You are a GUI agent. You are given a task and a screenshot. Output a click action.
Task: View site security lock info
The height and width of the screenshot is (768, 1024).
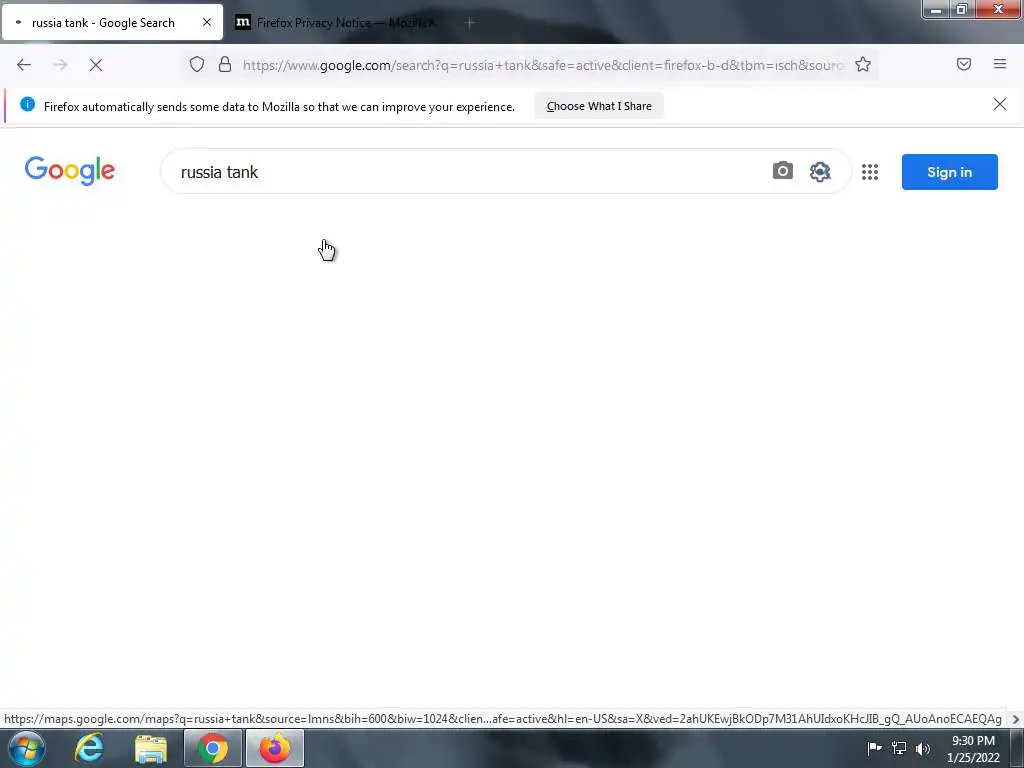225,64
